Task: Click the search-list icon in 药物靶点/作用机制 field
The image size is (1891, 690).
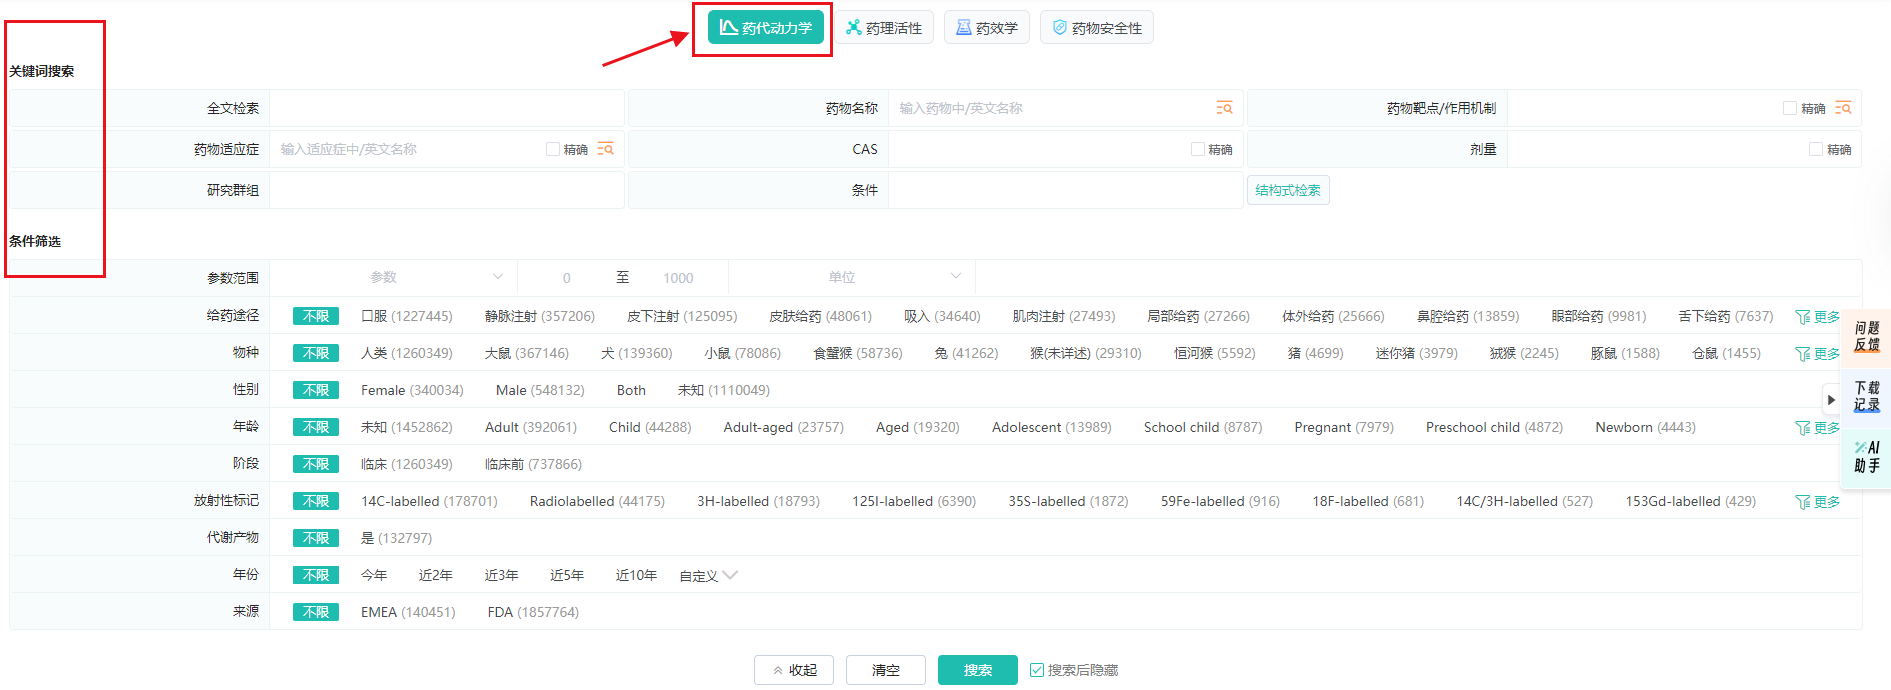Action: click(x=1843, y=108)
